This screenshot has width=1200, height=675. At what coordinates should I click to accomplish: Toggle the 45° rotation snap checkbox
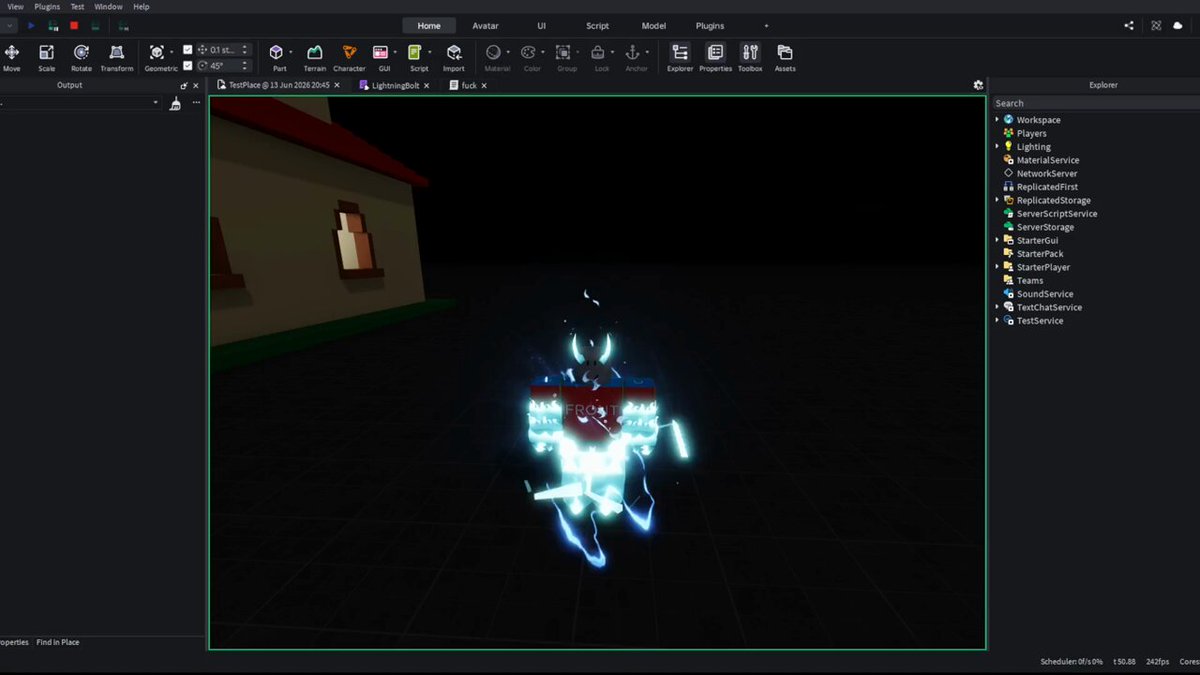[188, 66]
